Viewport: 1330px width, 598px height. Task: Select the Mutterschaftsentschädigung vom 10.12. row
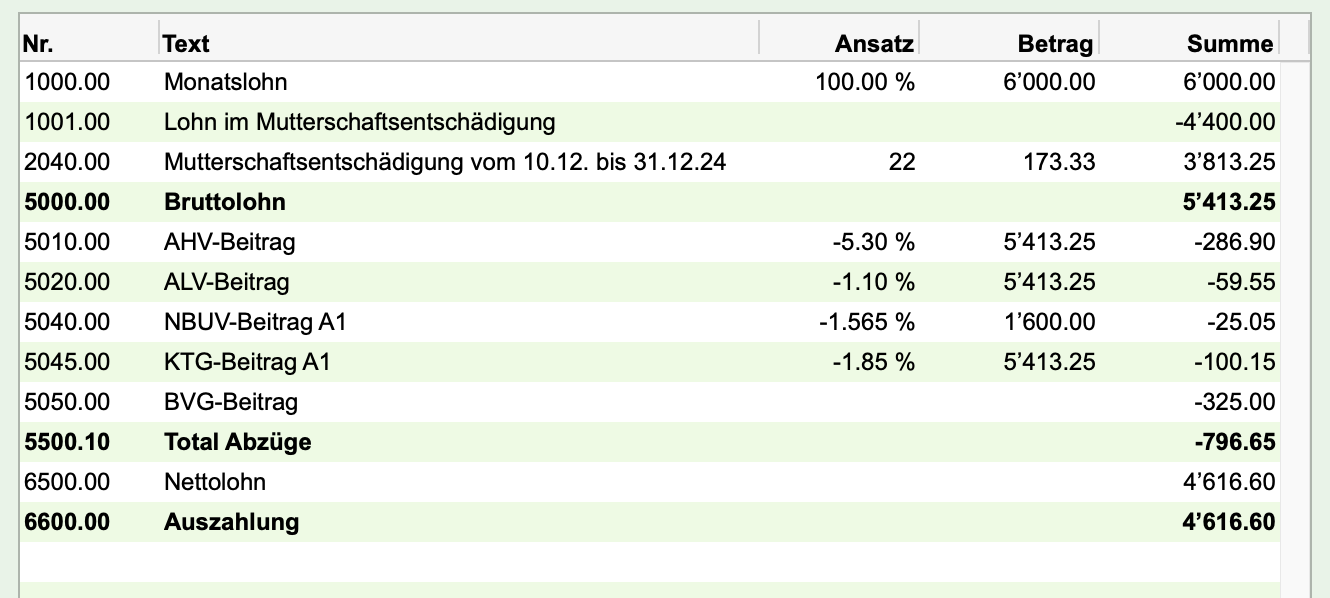click(x=649, y=162)
